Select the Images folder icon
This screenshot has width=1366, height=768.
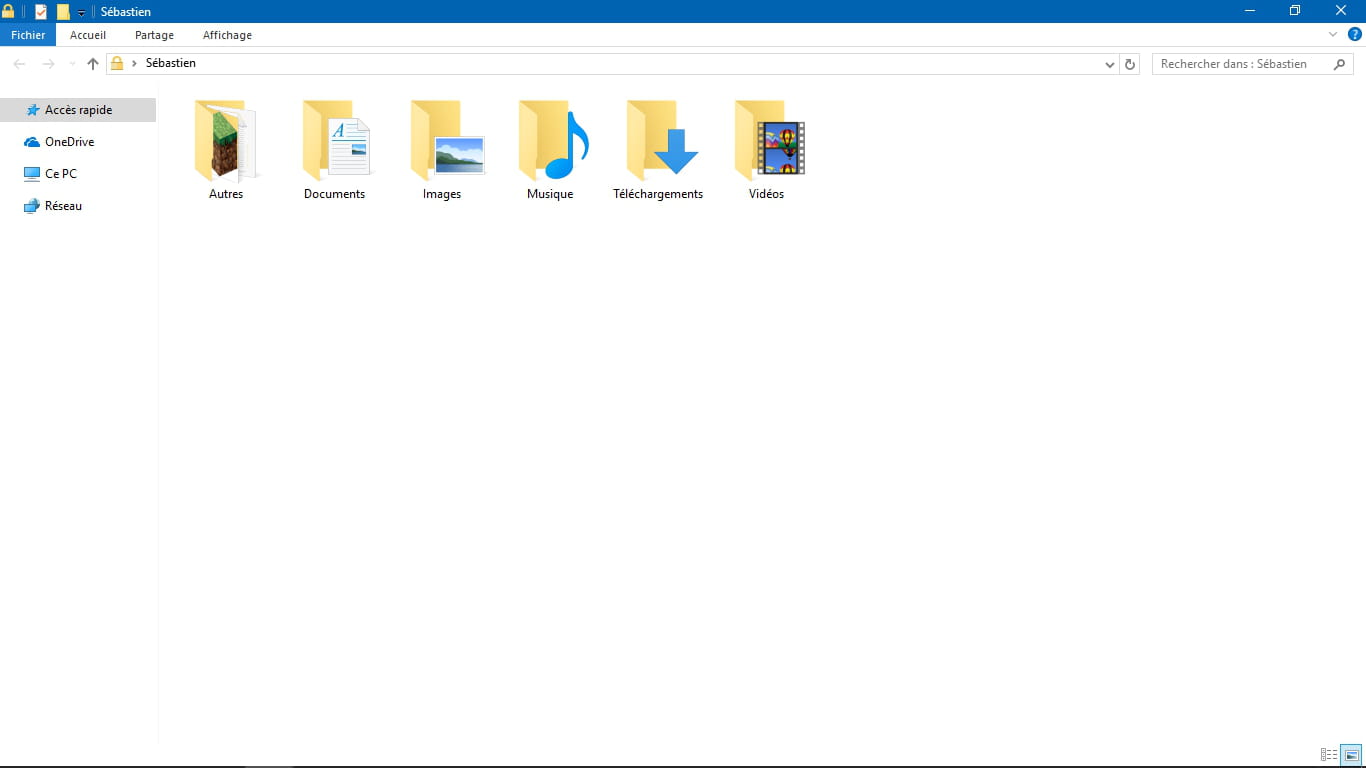(447, 140)
